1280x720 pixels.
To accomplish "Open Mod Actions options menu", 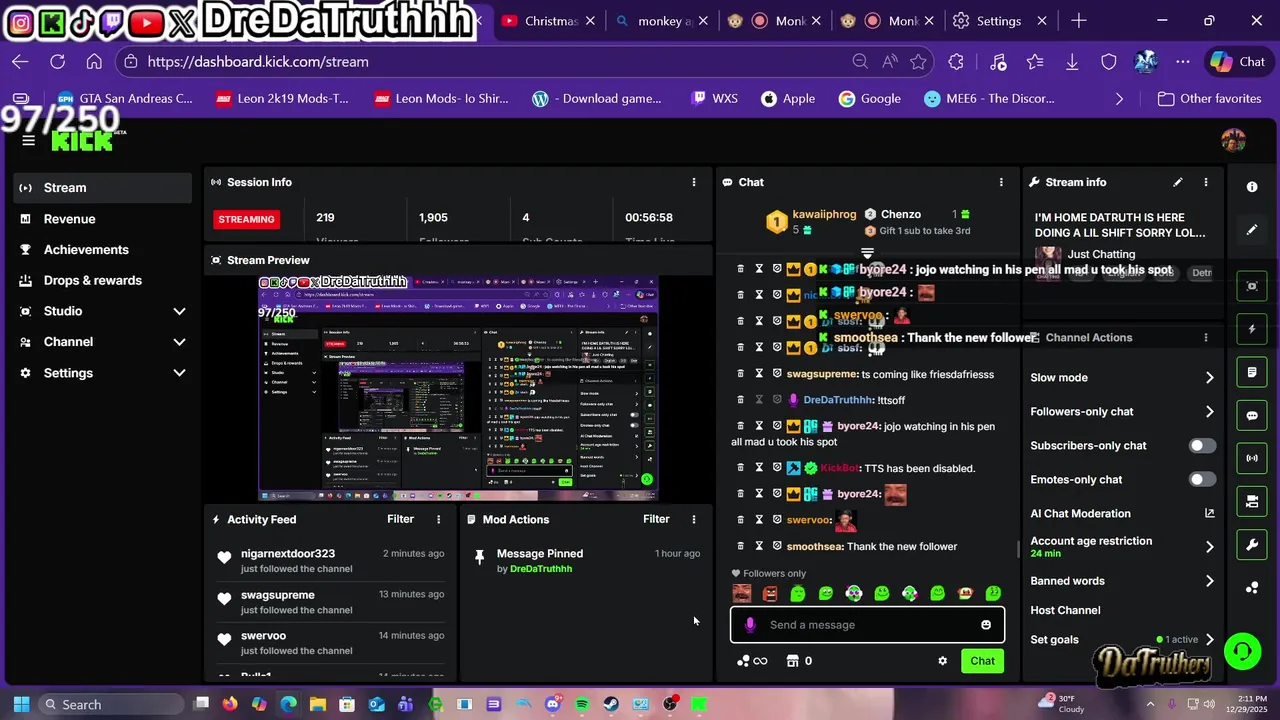I will tap(693, 519).
